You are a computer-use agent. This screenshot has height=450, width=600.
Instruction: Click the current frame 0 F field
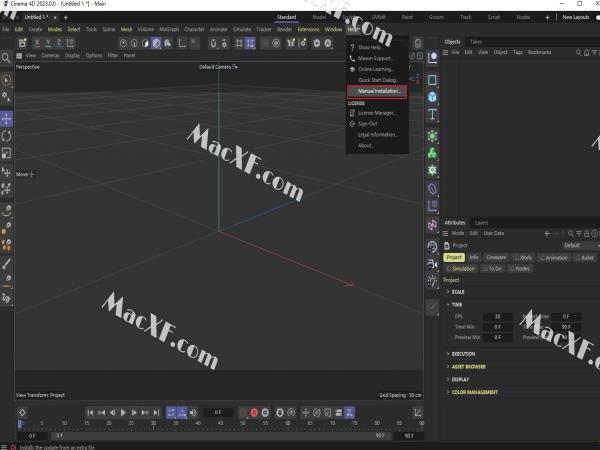coord(218,412)
